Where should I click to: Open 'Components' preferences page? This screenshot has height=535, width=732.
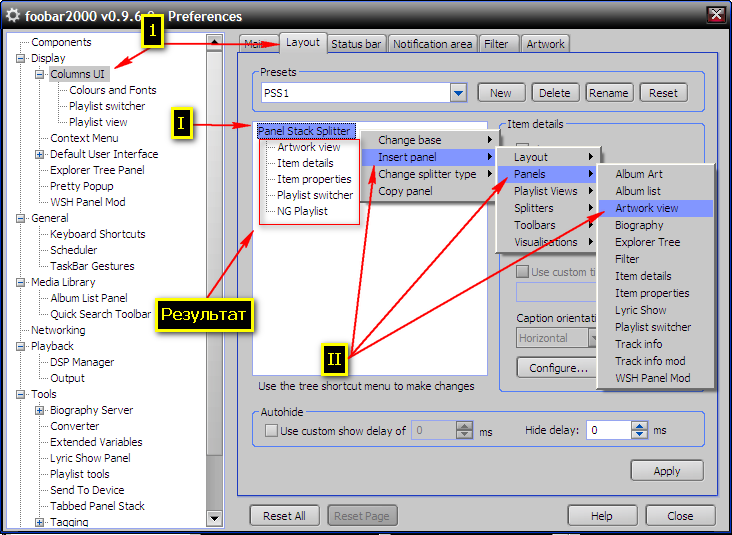[61, 42]
